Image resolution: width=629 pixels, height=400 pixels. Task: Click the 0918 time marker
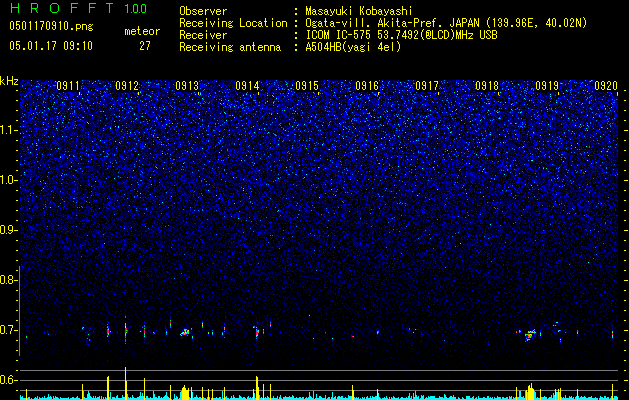[x=487, y=86]
